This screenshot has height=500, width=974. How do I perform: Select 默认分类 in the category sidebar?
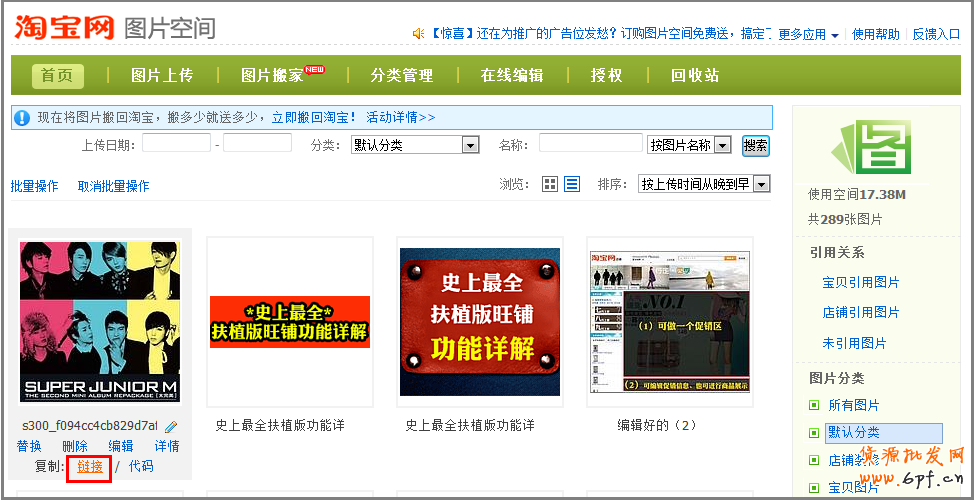click(853, 432)
